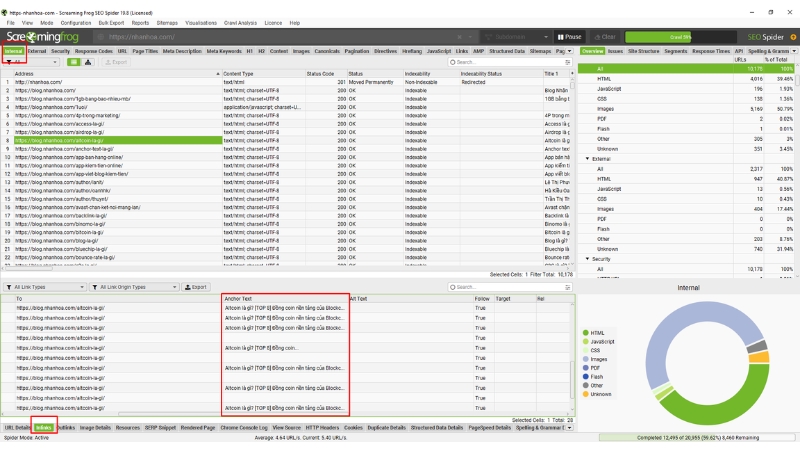Open the top filter dropdown
The width and height of the screenshot is (800, 450).
tap(32, 62)
